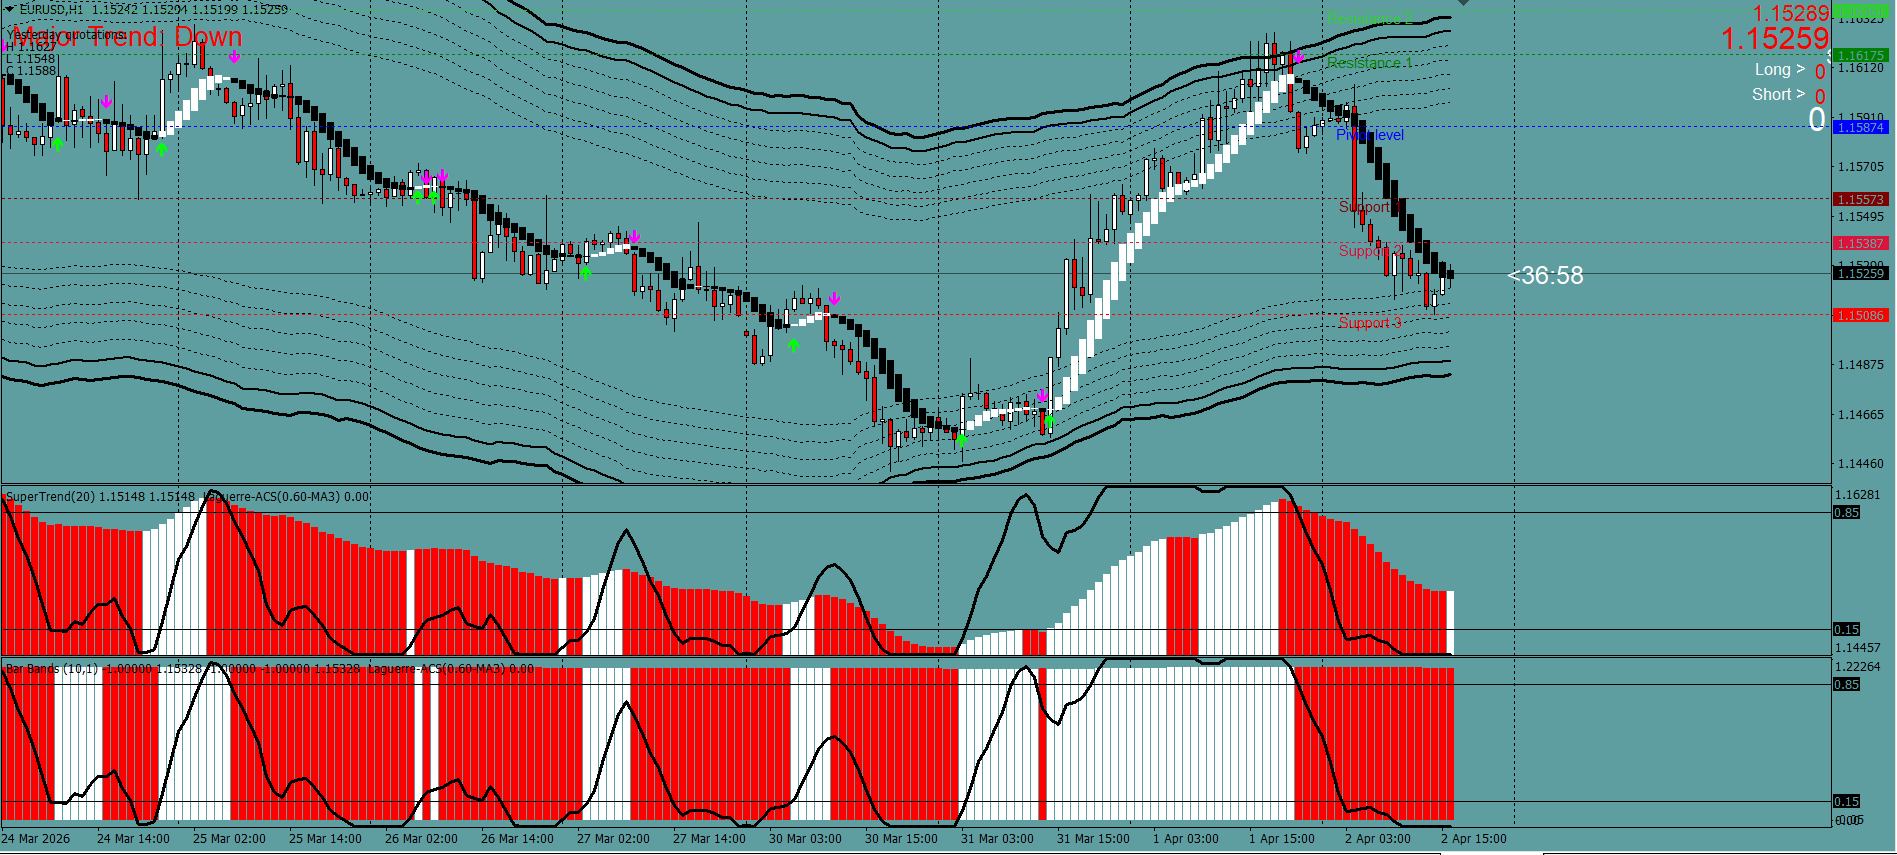Image resolution: width=1897 pixels, height=855 pixels.
Task: Select yesterday's low value 'L 1.1548'
Action: (31, 58)
